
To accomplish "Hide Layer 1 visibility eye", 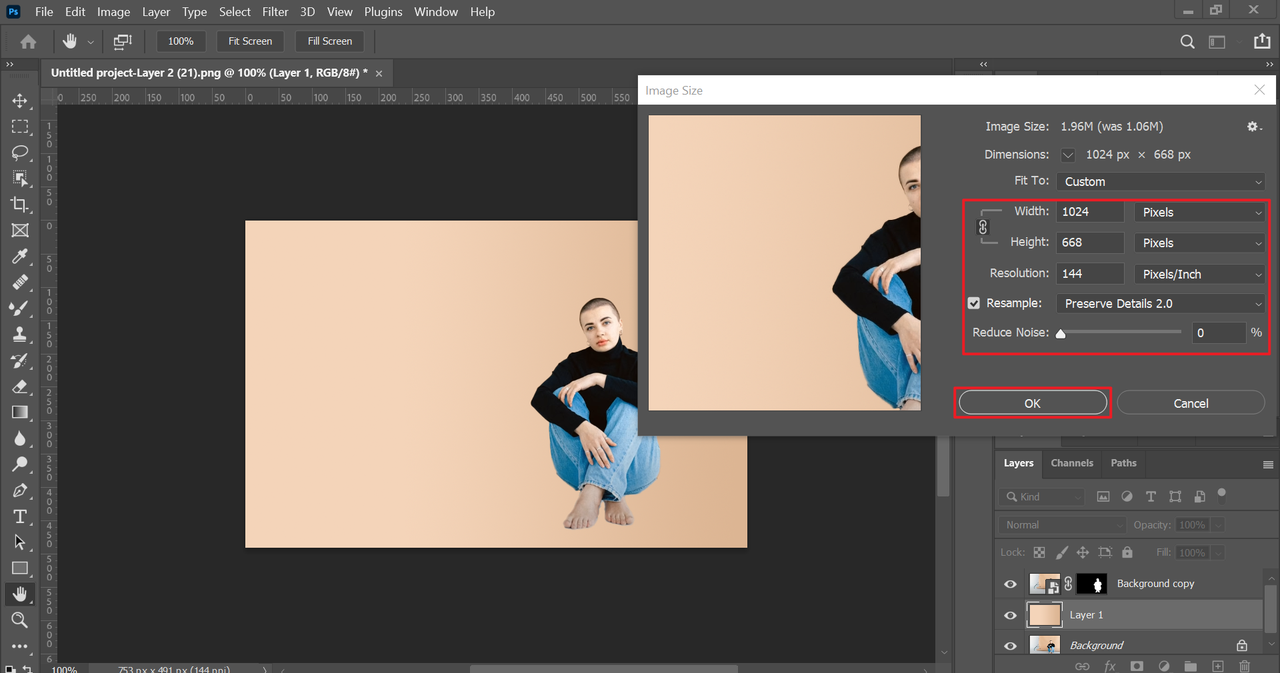I will [x=1010, y=615].
